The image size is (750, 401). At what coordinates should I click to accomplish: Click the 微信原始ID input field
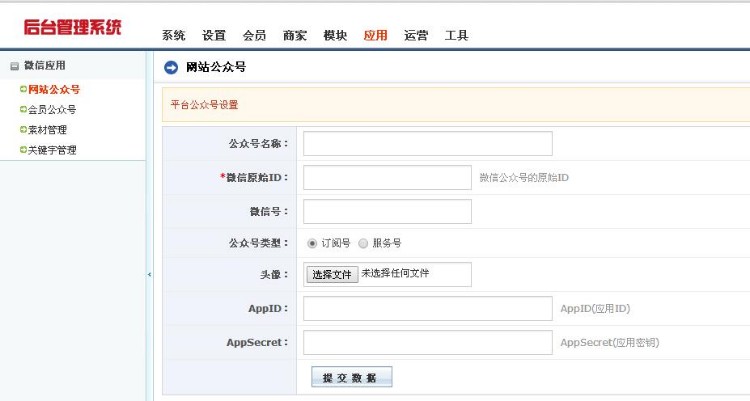pos(387,178)
